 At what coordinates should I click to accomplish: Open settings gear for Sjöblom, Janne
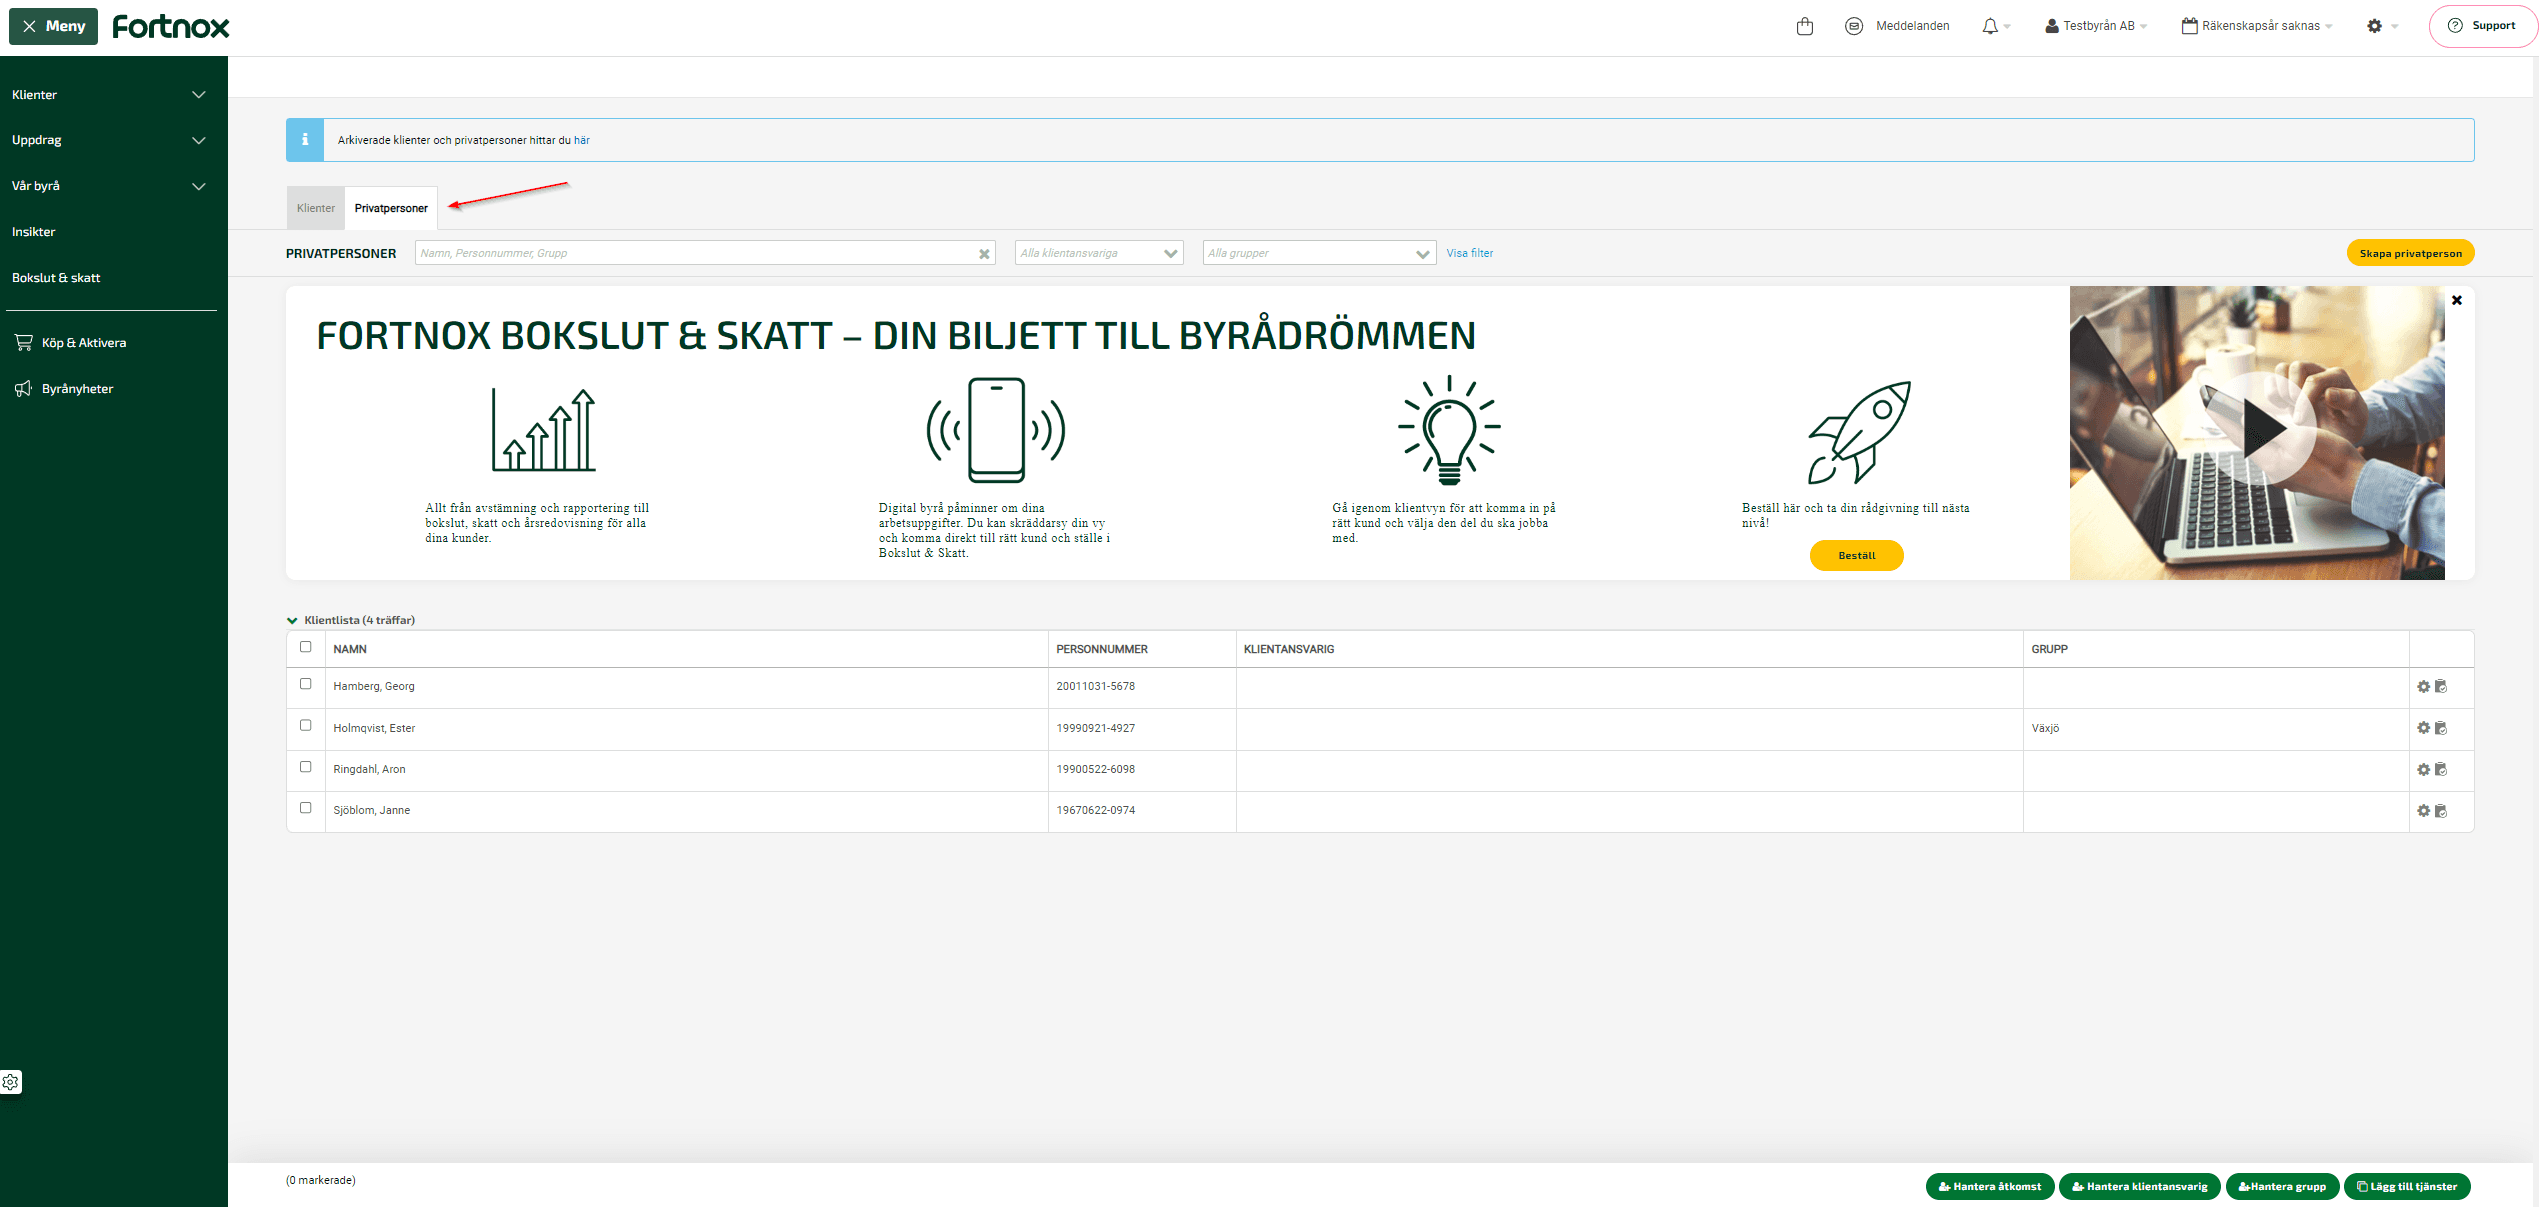pos(2423,810)
